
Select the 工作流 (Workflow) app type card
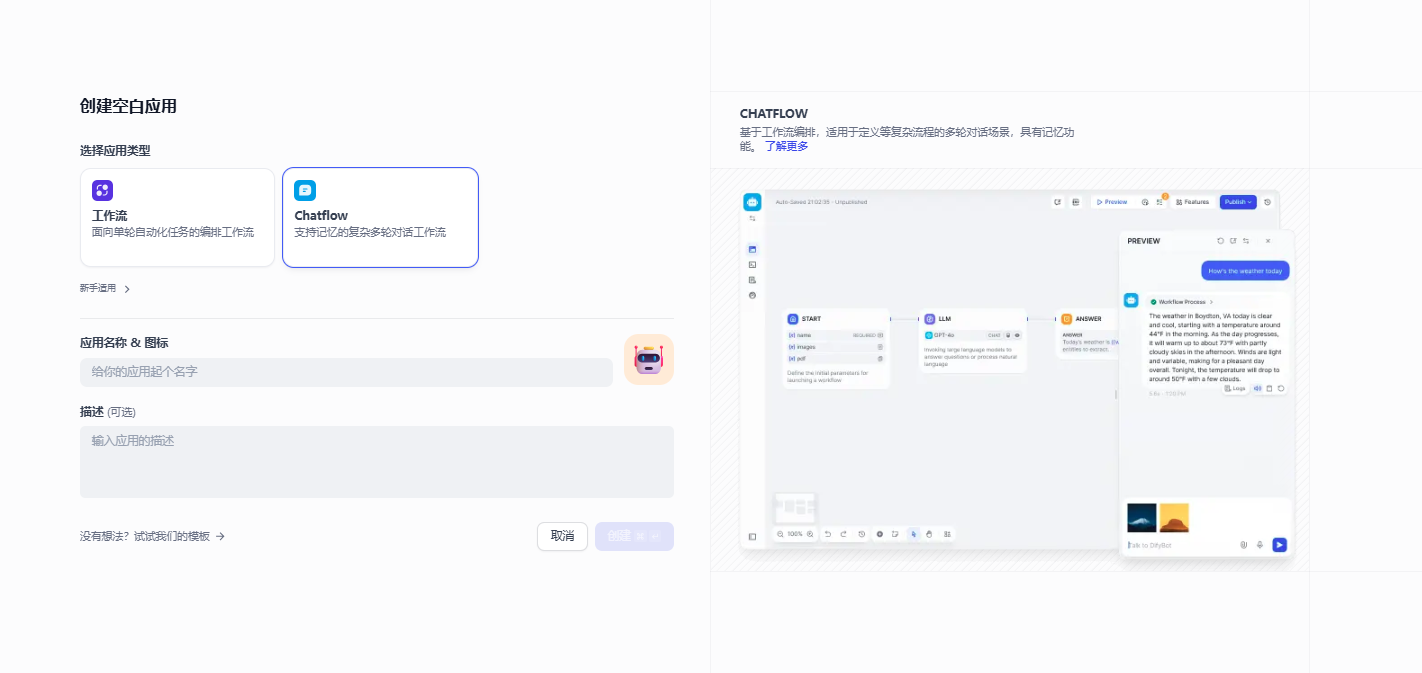(177, 217)
